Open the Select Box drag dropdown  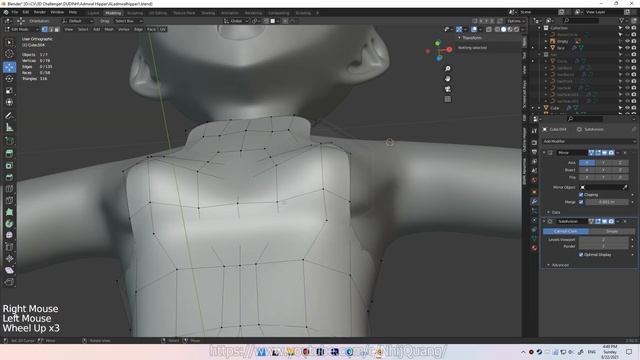128,21
